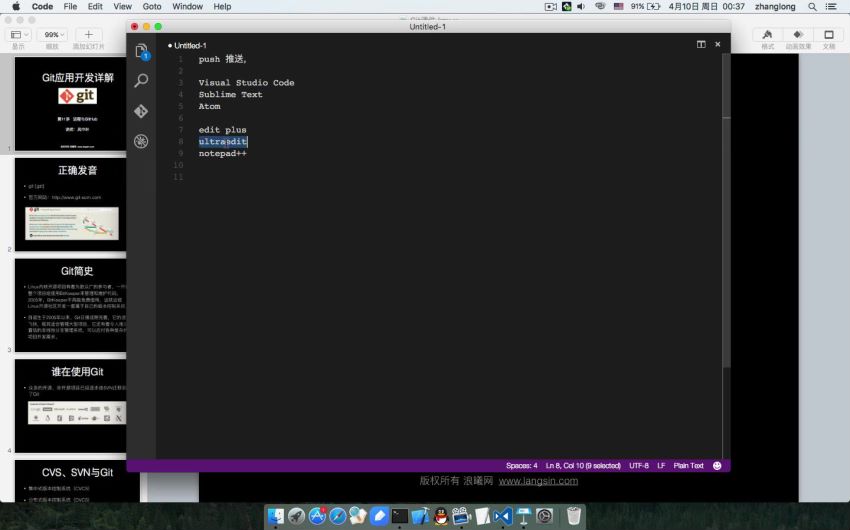Screen dimensions: 850x530
Task: Open Keynote view options dropdown
Action: point(19,35)
